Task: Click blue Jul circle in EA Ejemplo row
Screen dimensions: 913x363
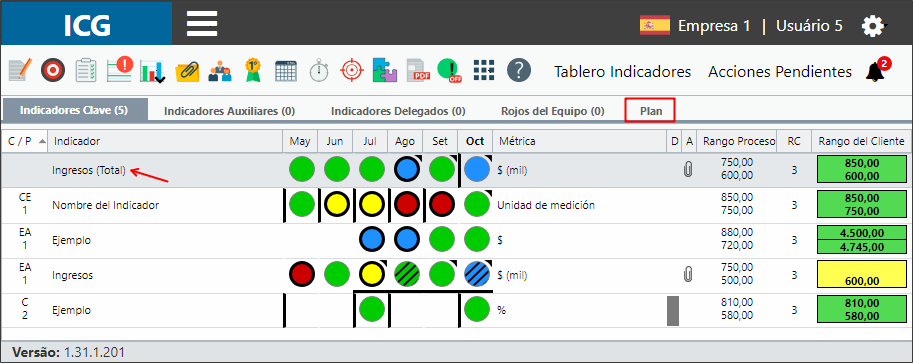Action: coord(371,240)
